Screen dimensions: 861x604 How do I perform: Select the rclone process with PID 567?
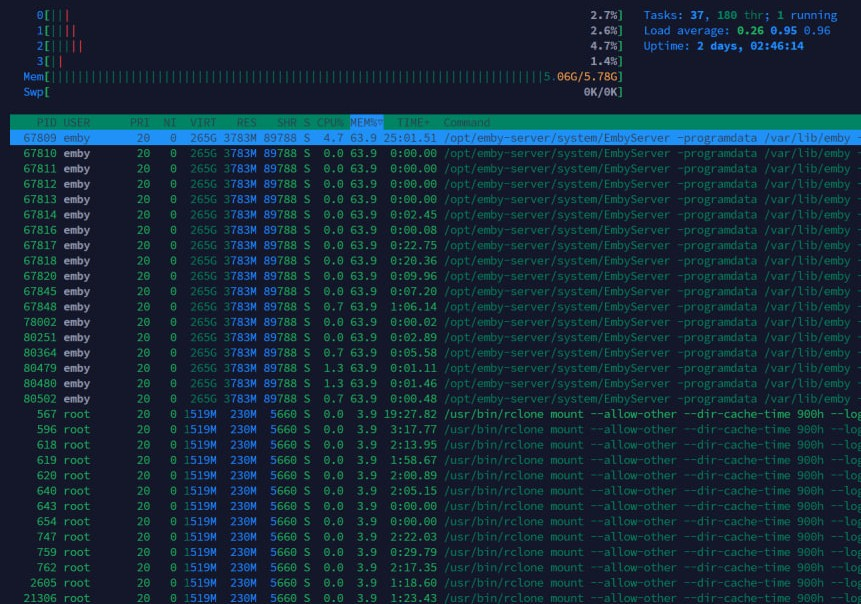pyautogui.click(x=435, y=415)
